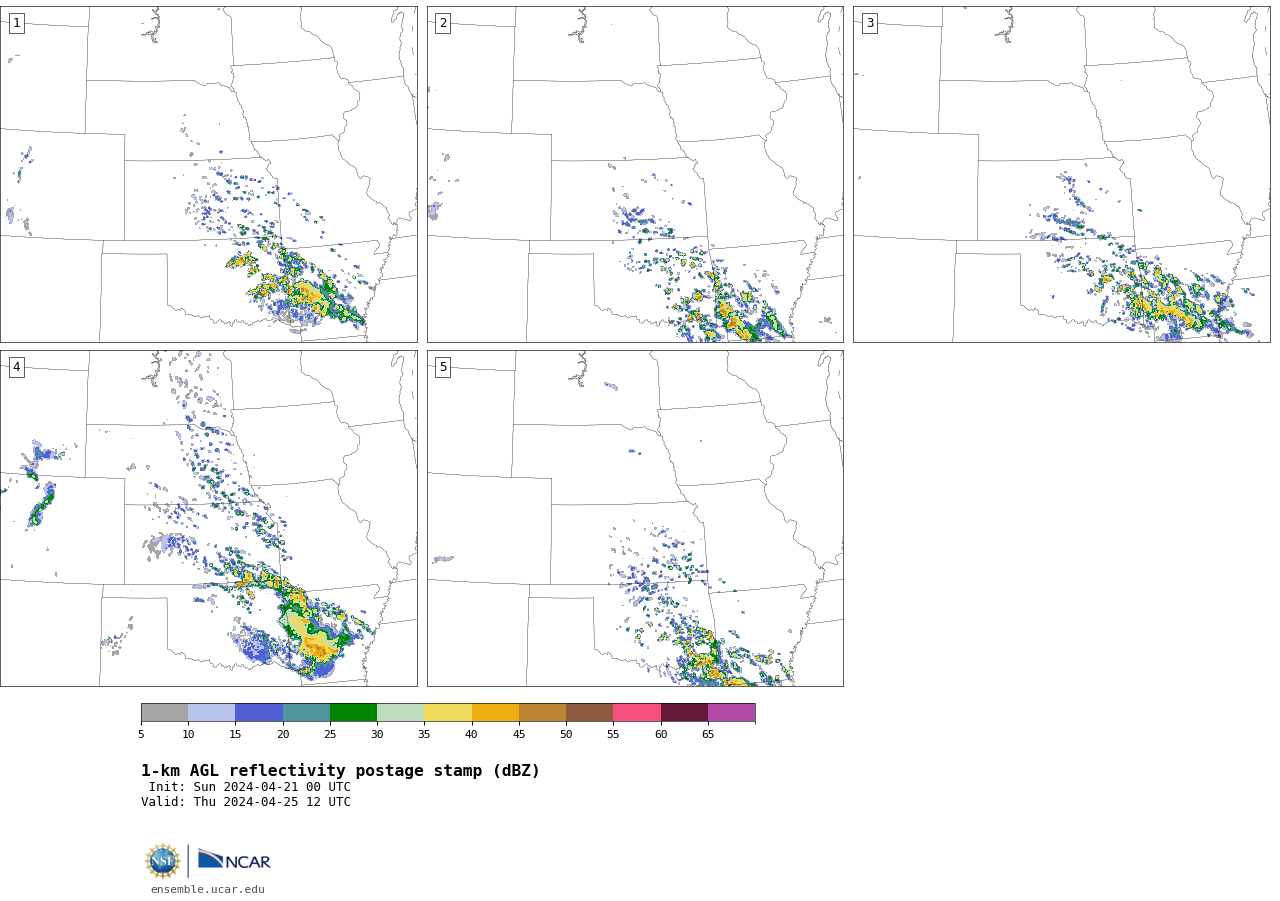The width and height of the screenshot is (1280, 901).
Task: Select the tan 45-50 dBZ swatch
Action: pyautogui.click(x=542, y=713)
